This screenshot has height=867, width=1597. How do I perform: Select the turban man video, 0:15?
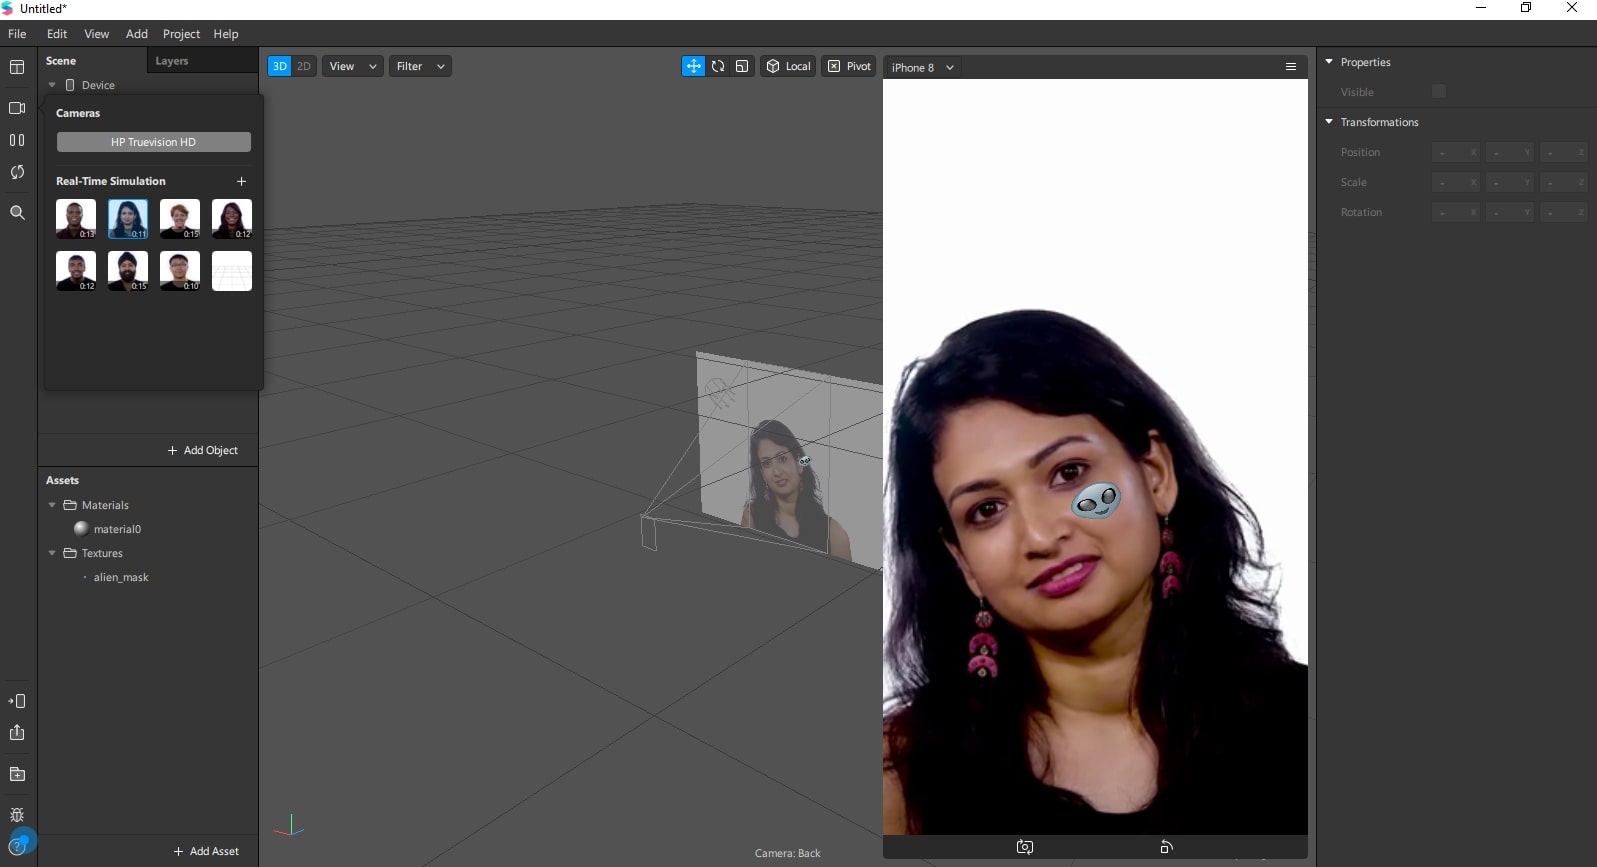click(x=128, y=270)
